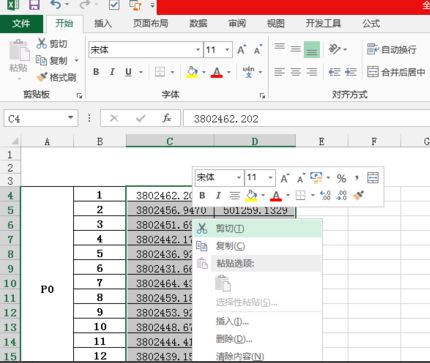Click the Insert Function fx icon
The image size is (430, 363).
(x=167, y=118)
